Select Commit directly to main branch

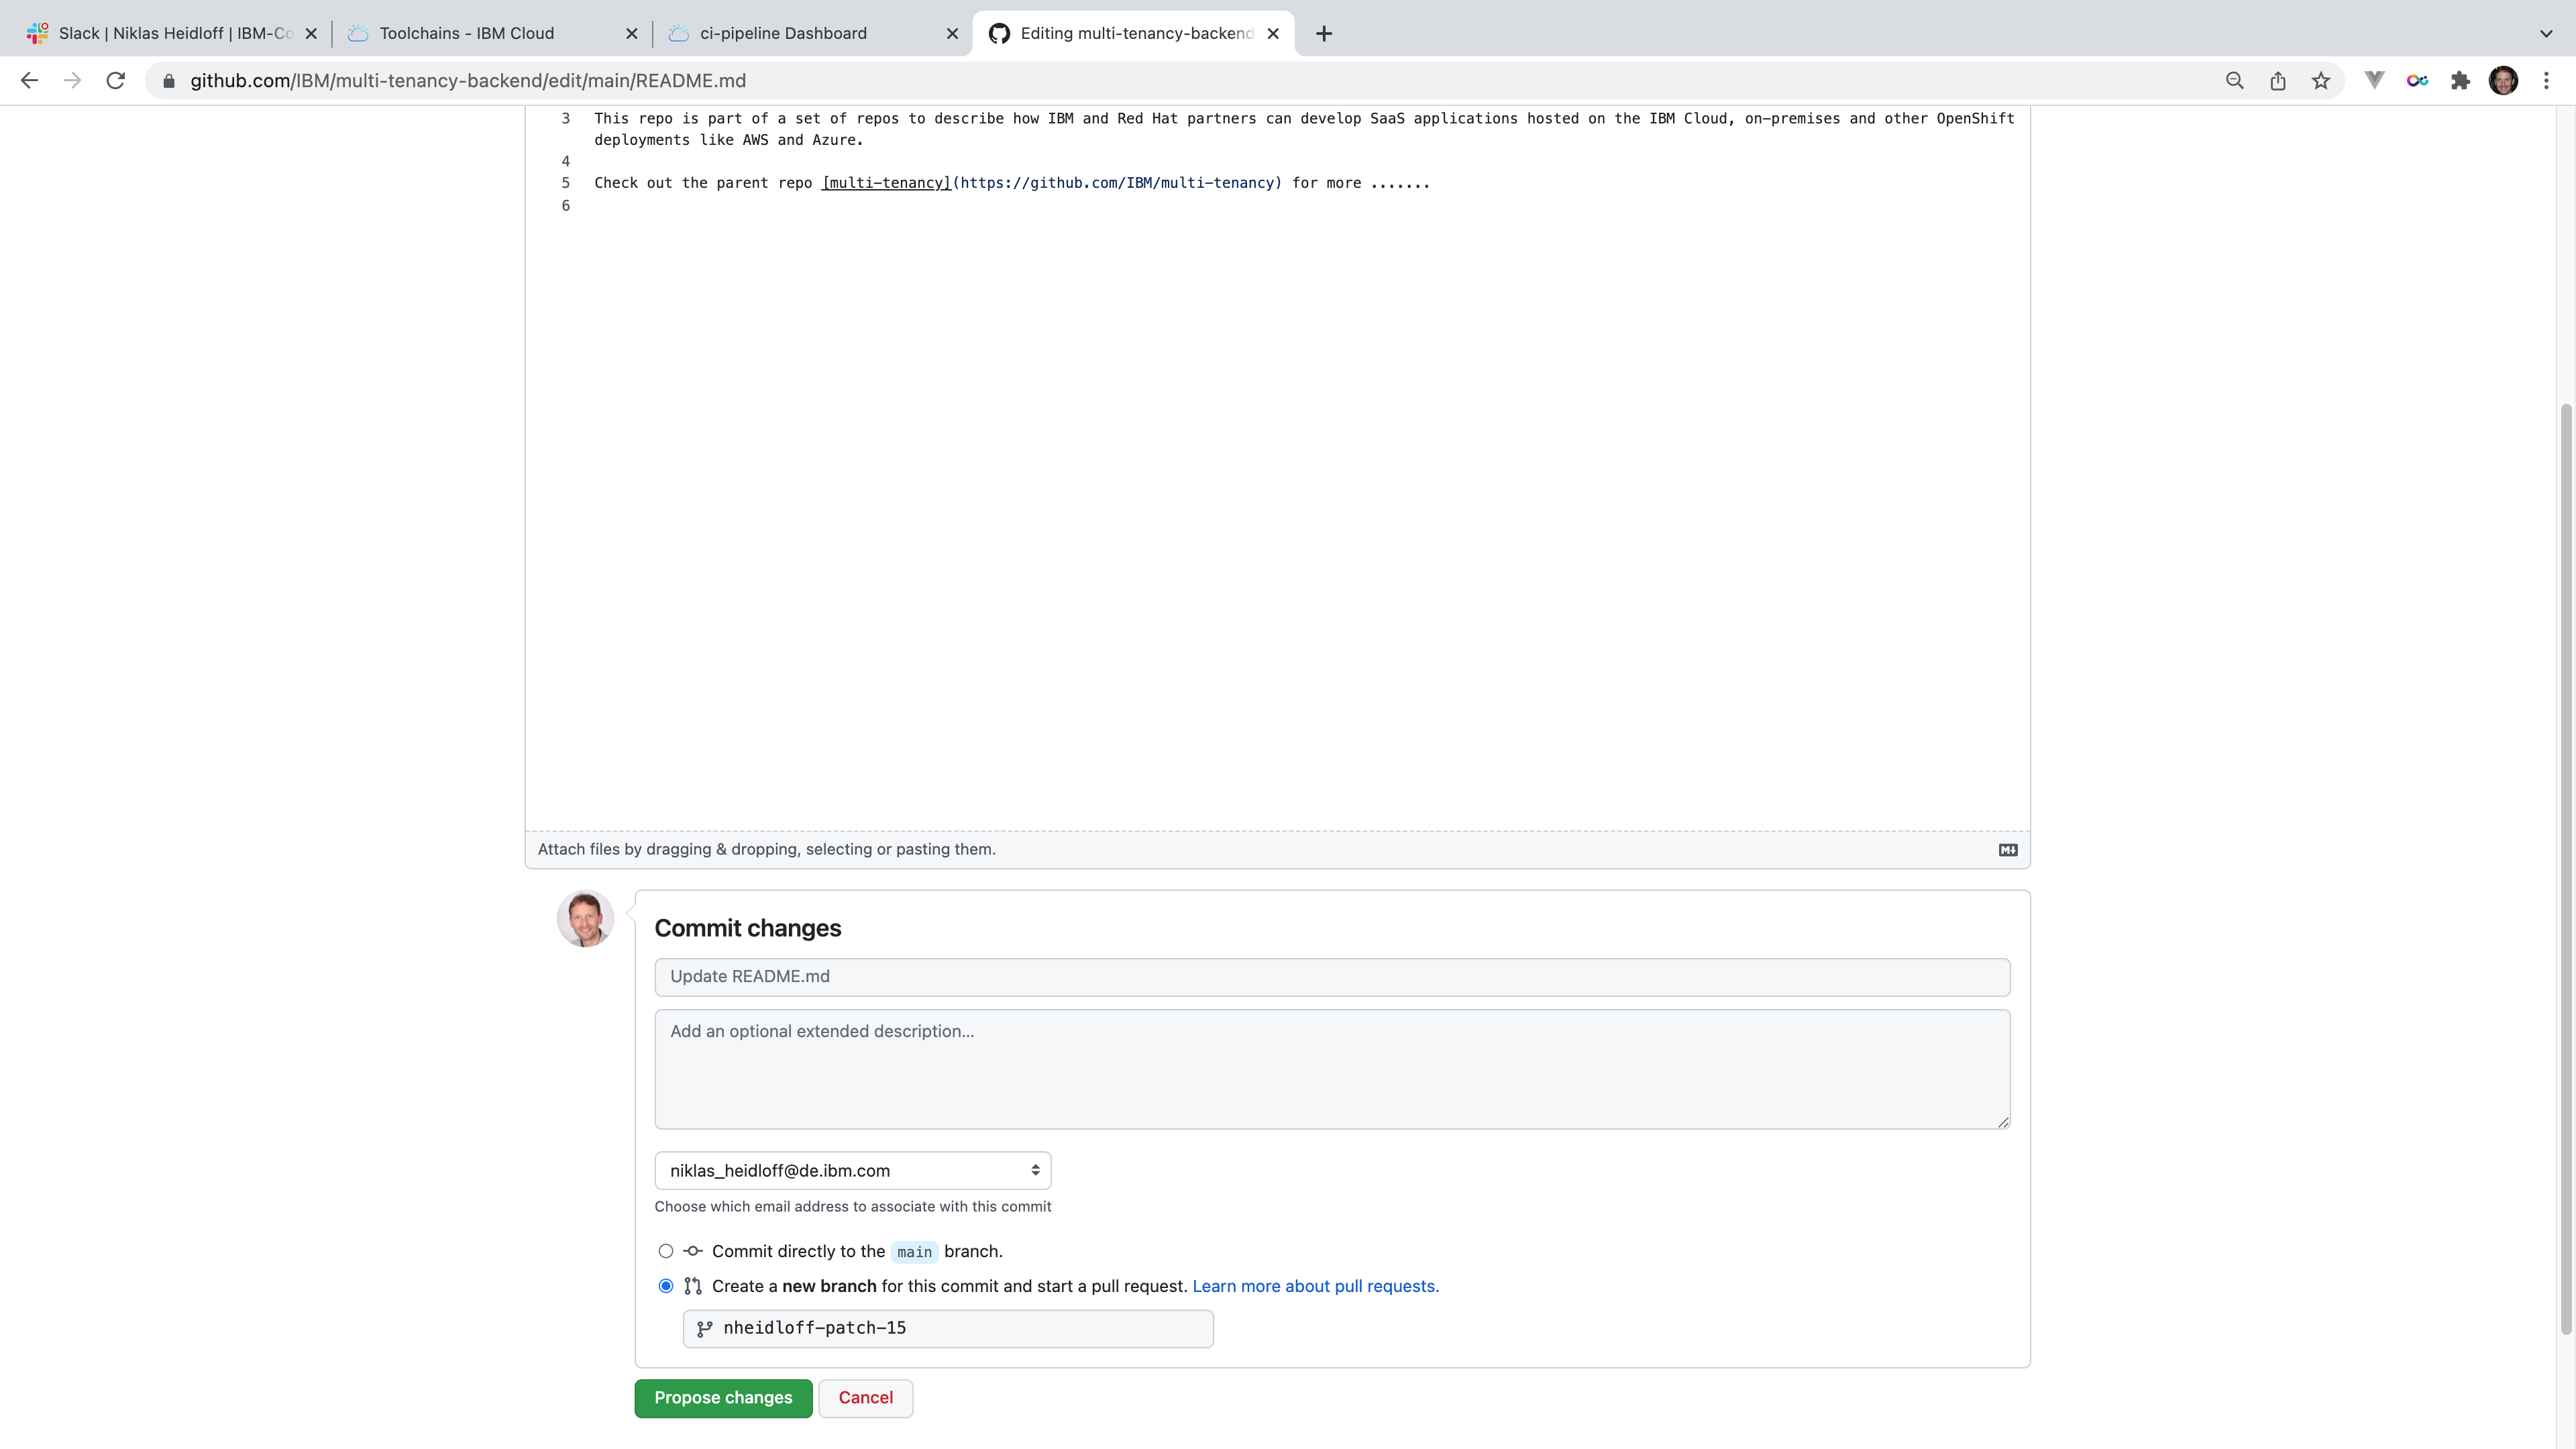pyautogui.click(x=666, y=1251)
